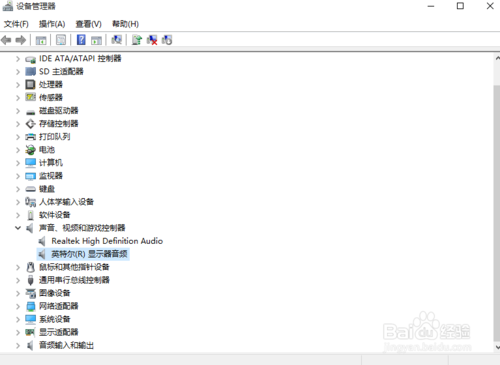Click the 传感器 sensor icon
The width and height of the screenshot is (500, 365).
point(31,97)
